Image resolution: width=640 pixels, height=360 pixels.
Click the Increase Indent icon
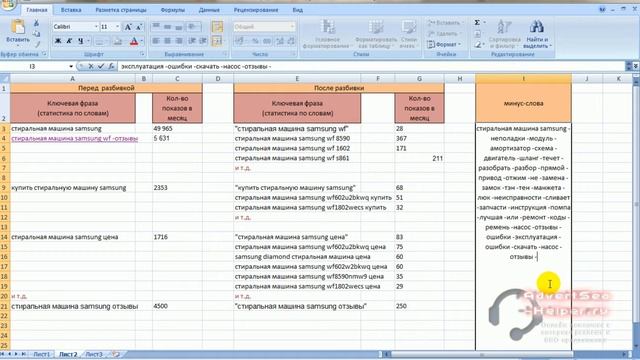pyautogui.click(x=203, y=41)
